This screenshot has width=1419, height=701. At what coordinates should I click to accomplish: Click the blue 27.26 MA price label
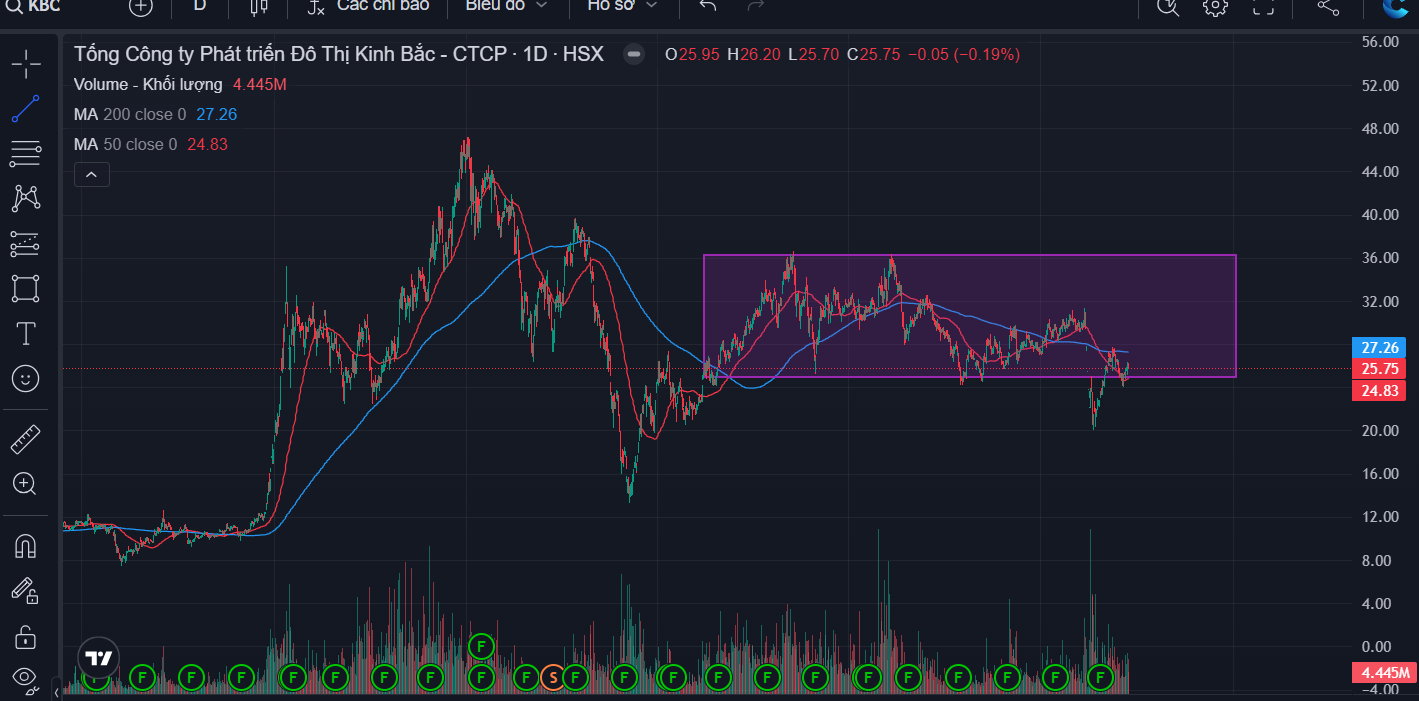tap(1380, 348)
